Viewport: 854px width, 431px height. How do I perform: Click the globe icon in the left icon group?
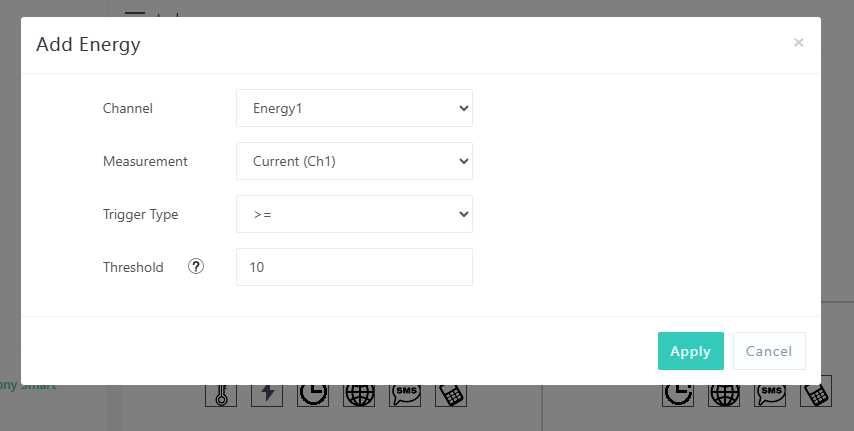pyautogui.click(x=359, y=394)
